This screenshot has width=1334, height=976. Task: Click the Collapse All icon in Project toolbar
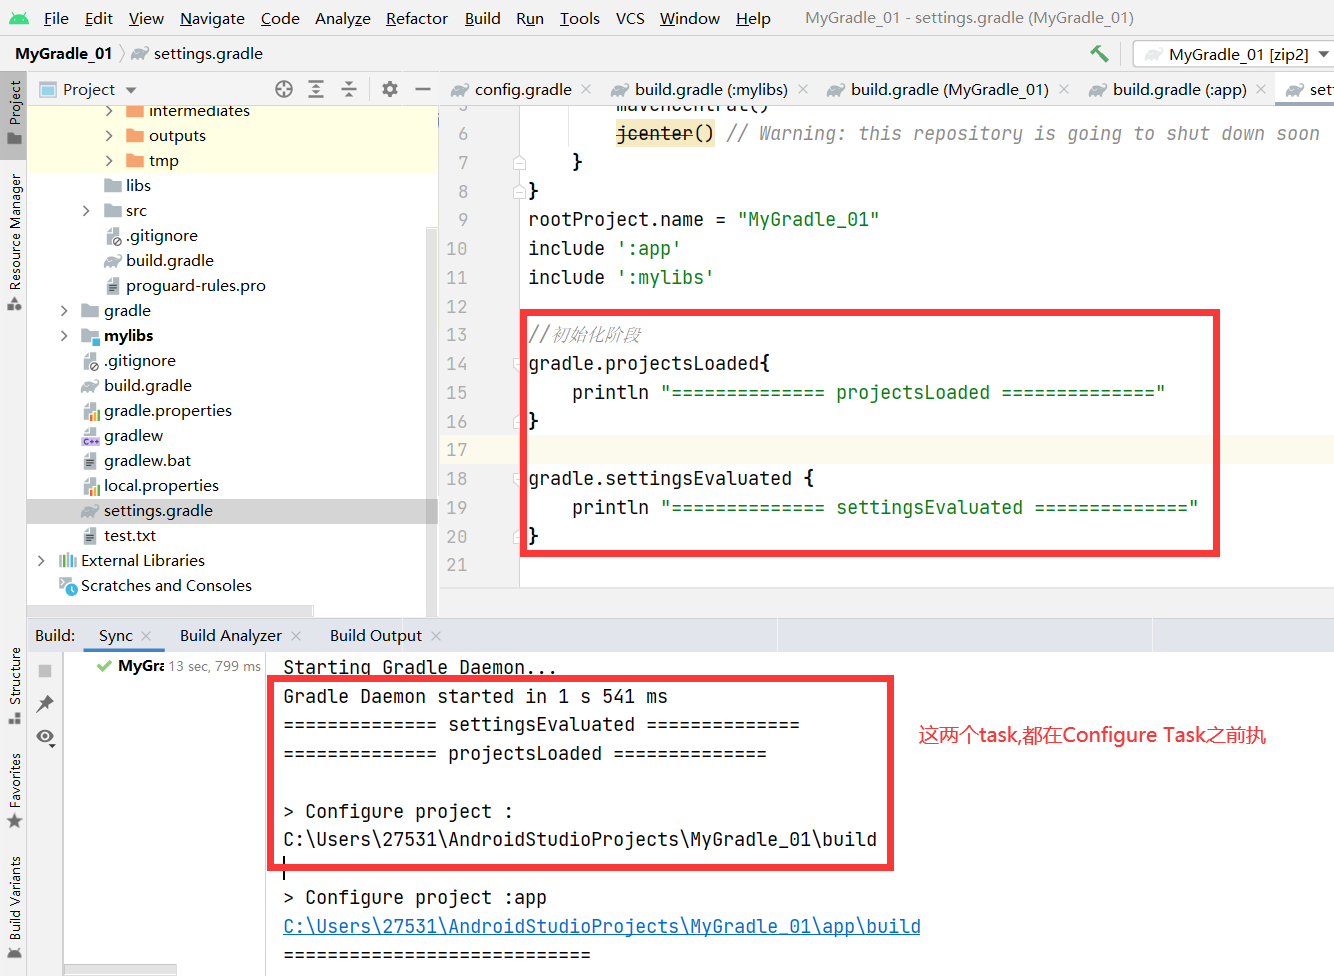click(349, 89)
